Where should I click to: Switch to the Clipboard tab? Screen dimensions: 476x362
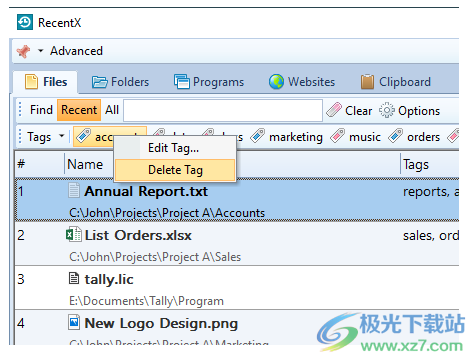(396, 82)
